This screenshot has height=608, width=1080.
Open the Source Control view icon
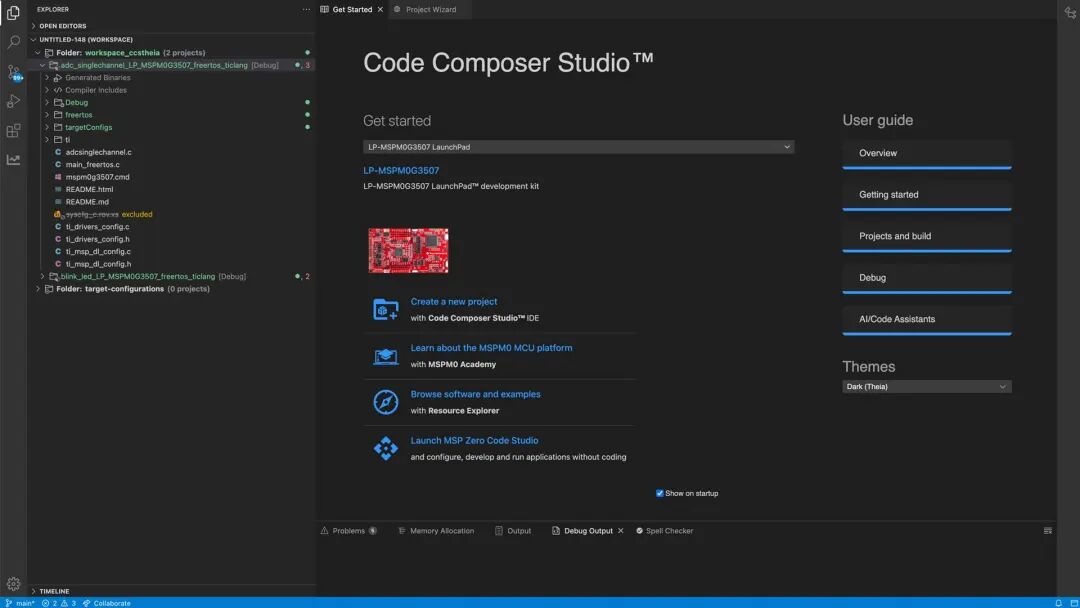pyautogui.click(x=13, y=72)
